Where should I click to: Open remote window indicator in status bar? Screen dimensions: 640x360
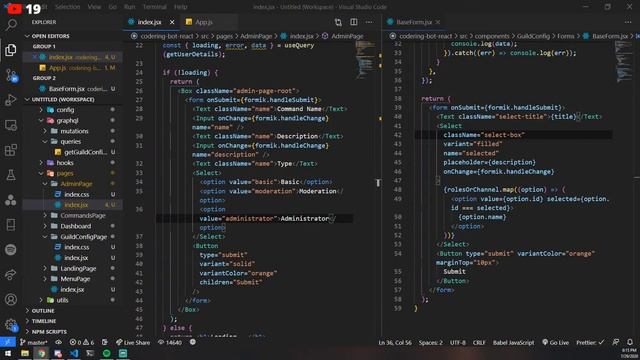[x=8, y=342]
